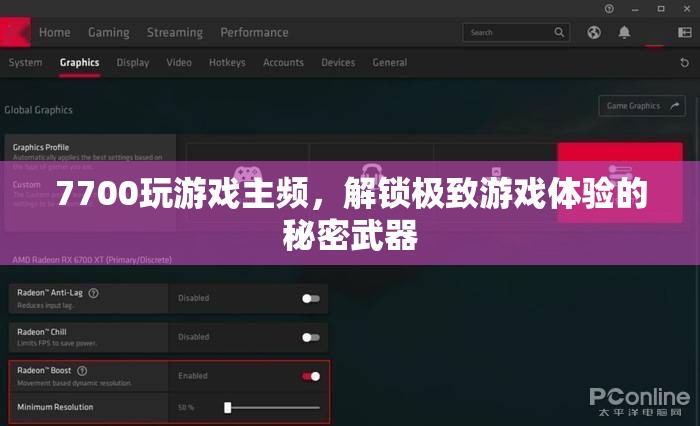Click the Anti-Lag help icon
This screenshot has width=700, height=426.
93,293
